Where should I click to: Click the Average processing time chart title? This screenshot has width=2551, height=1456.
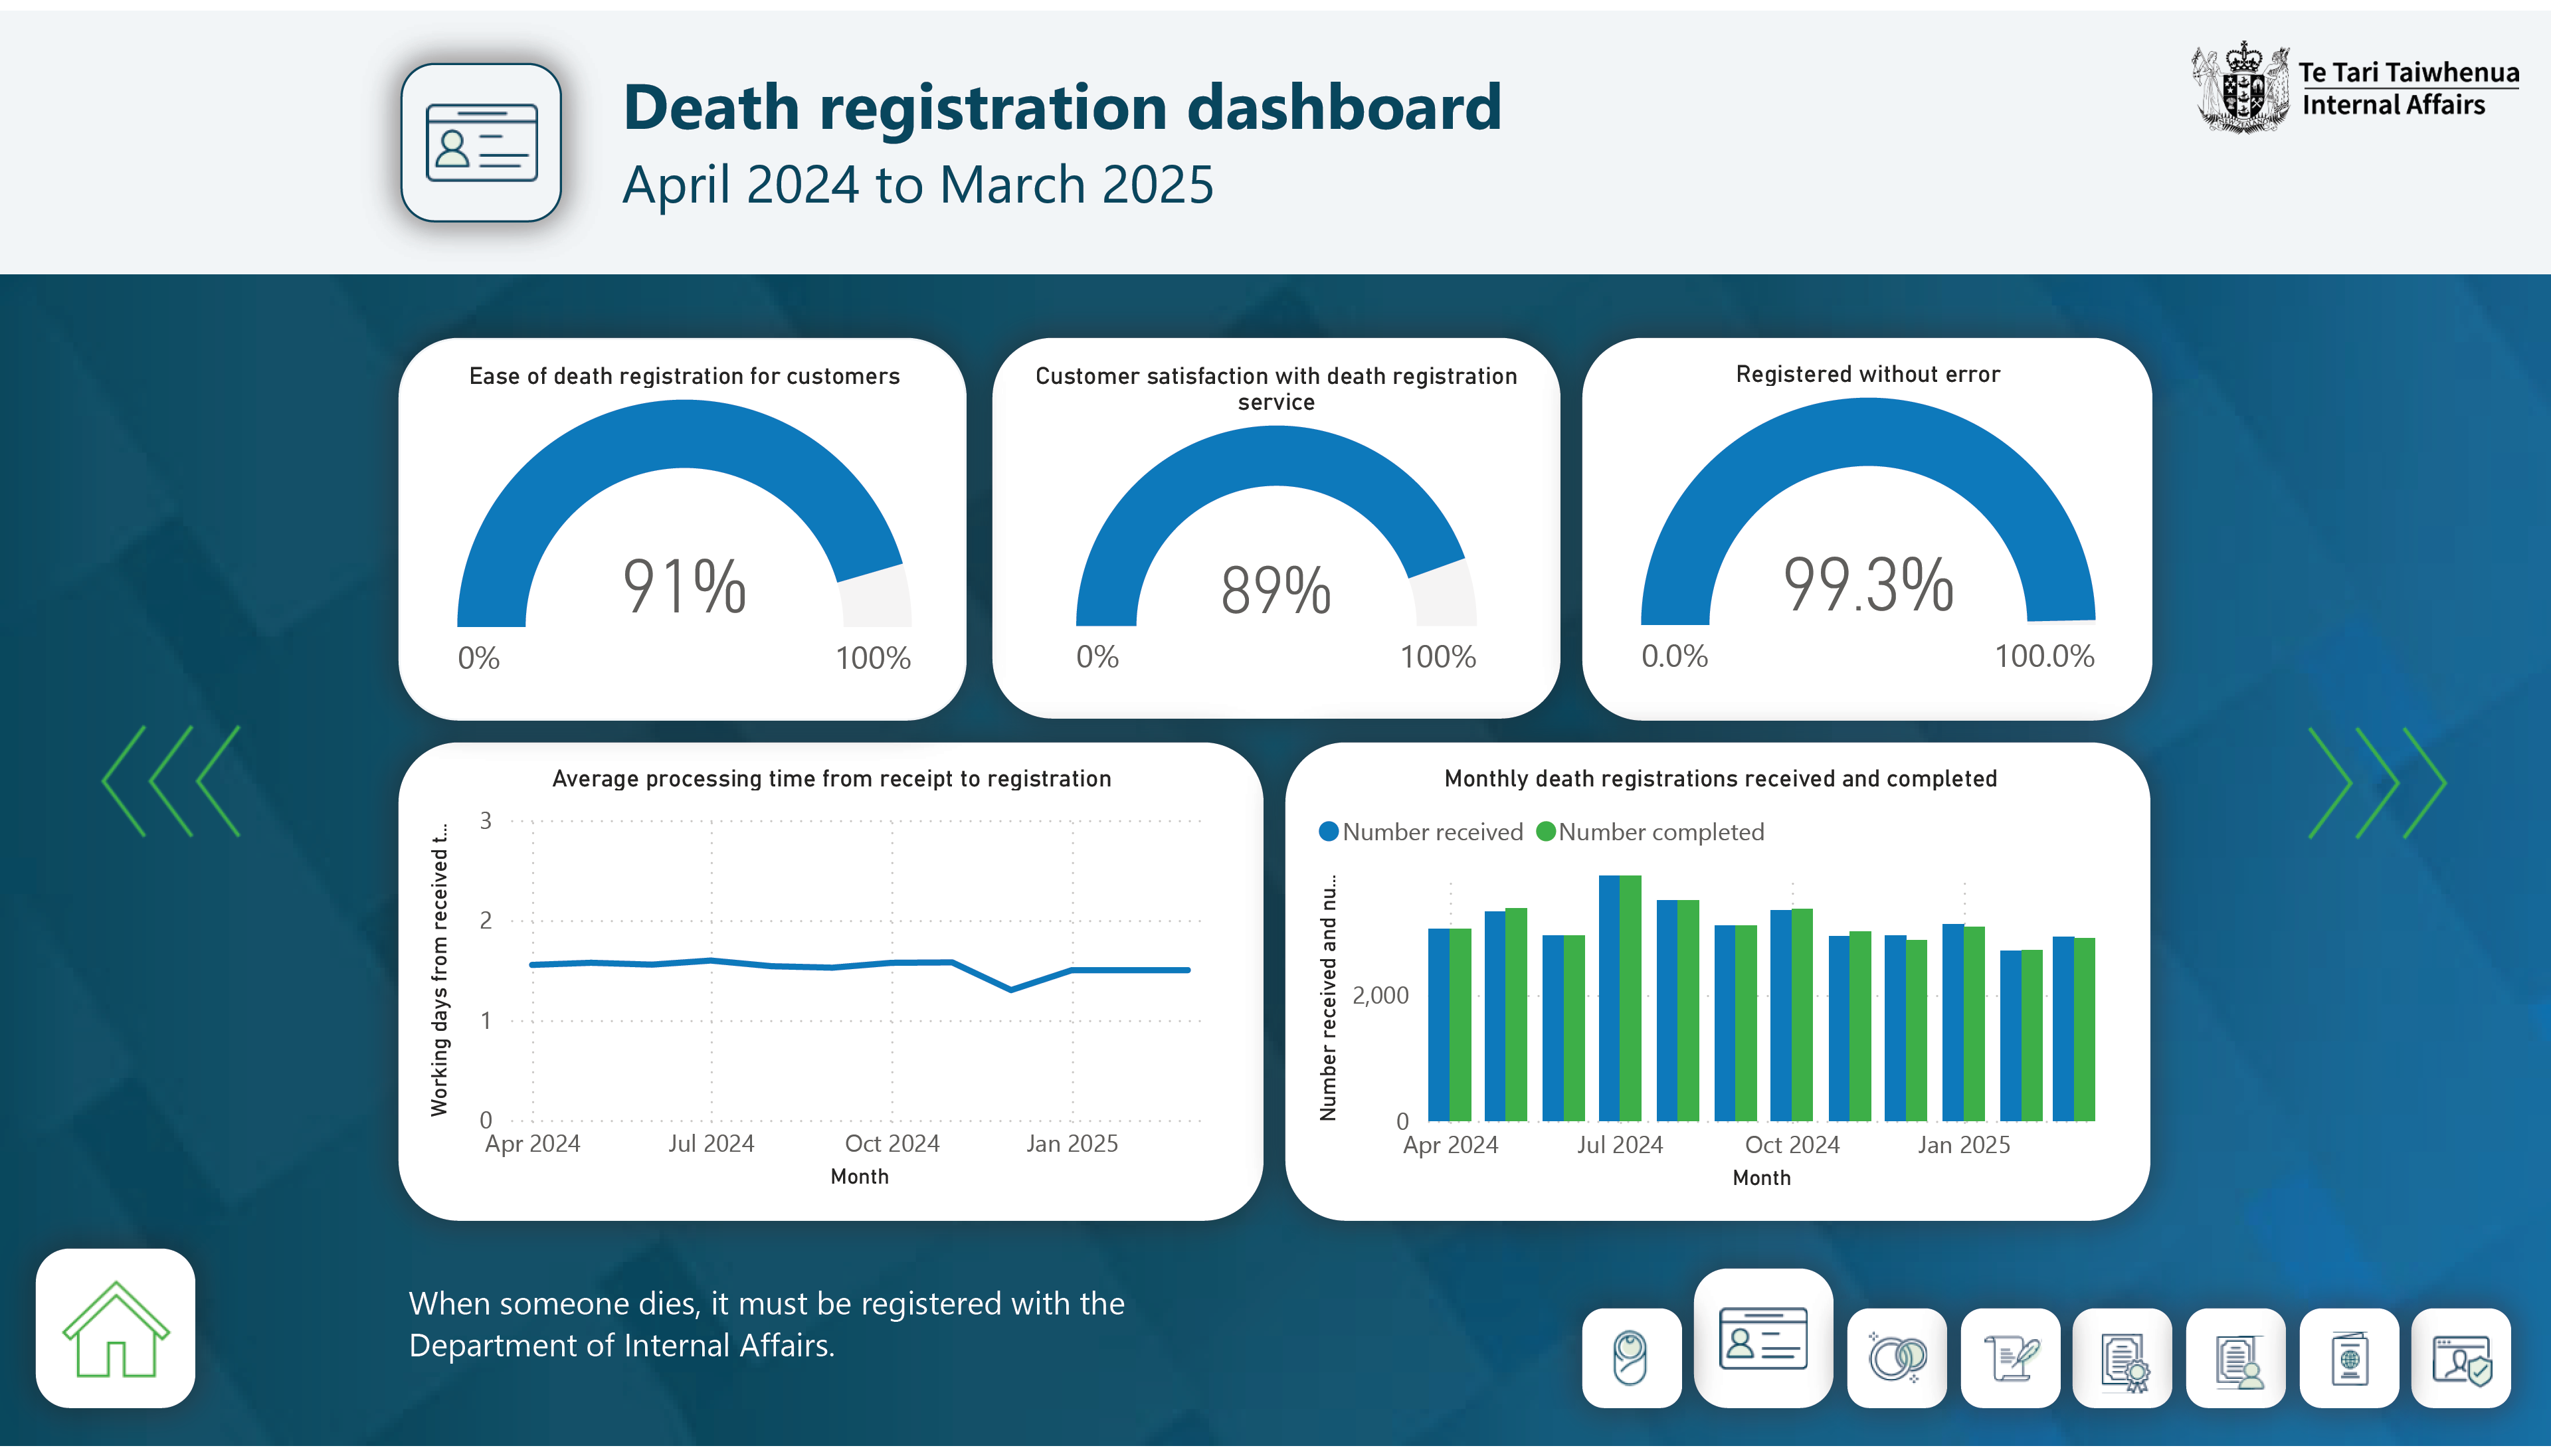pos(831,779)
